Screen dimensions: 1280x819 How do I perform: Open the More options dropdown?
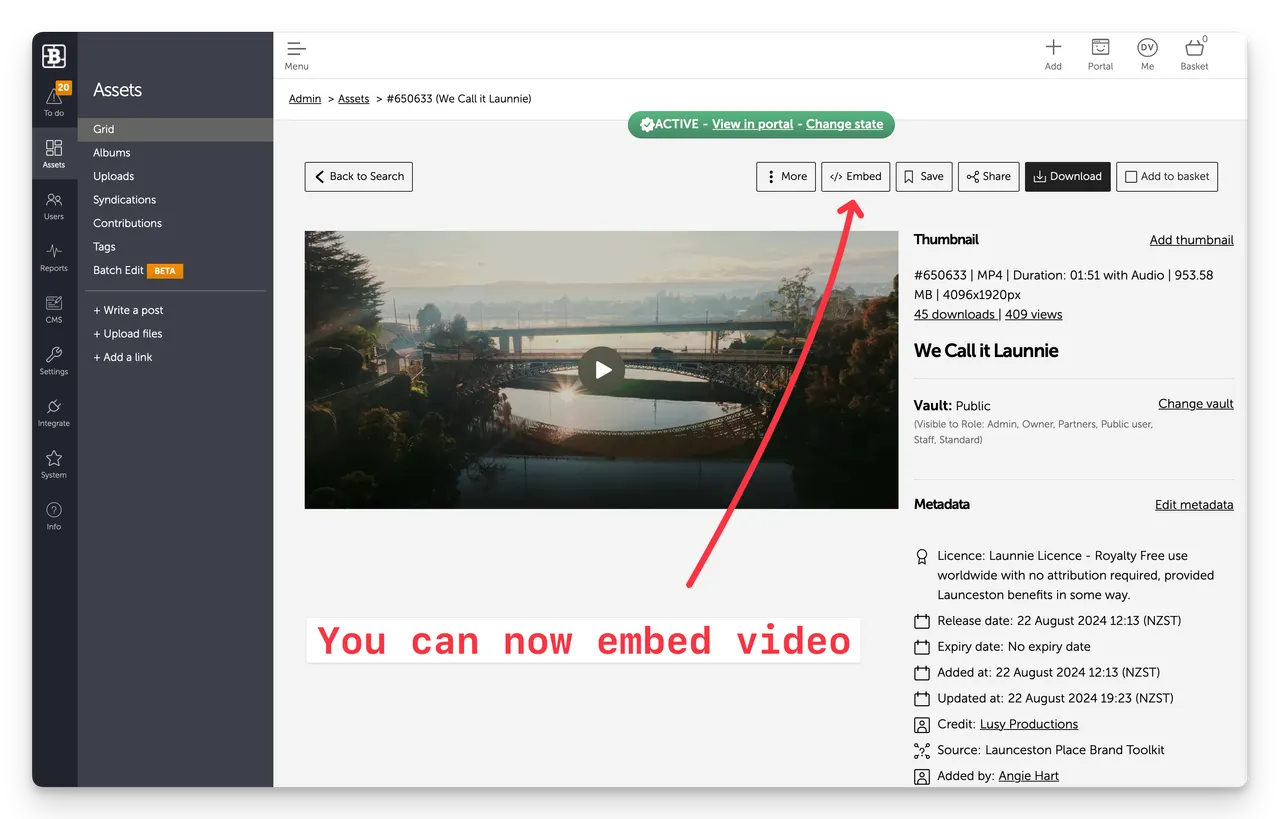click(x=786, y=177)
